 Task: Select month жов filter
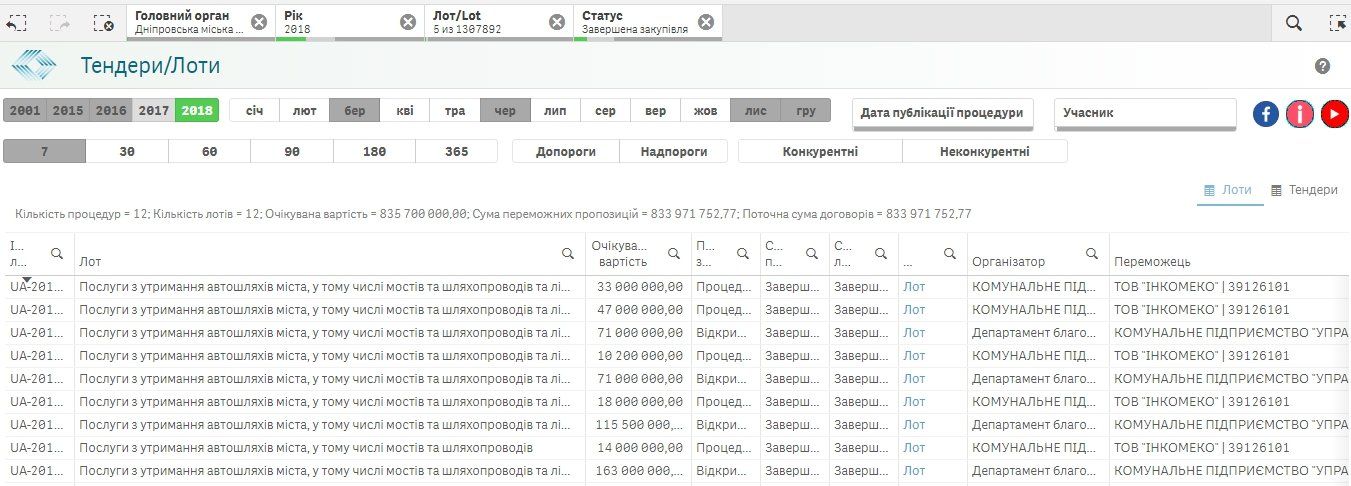705,111
